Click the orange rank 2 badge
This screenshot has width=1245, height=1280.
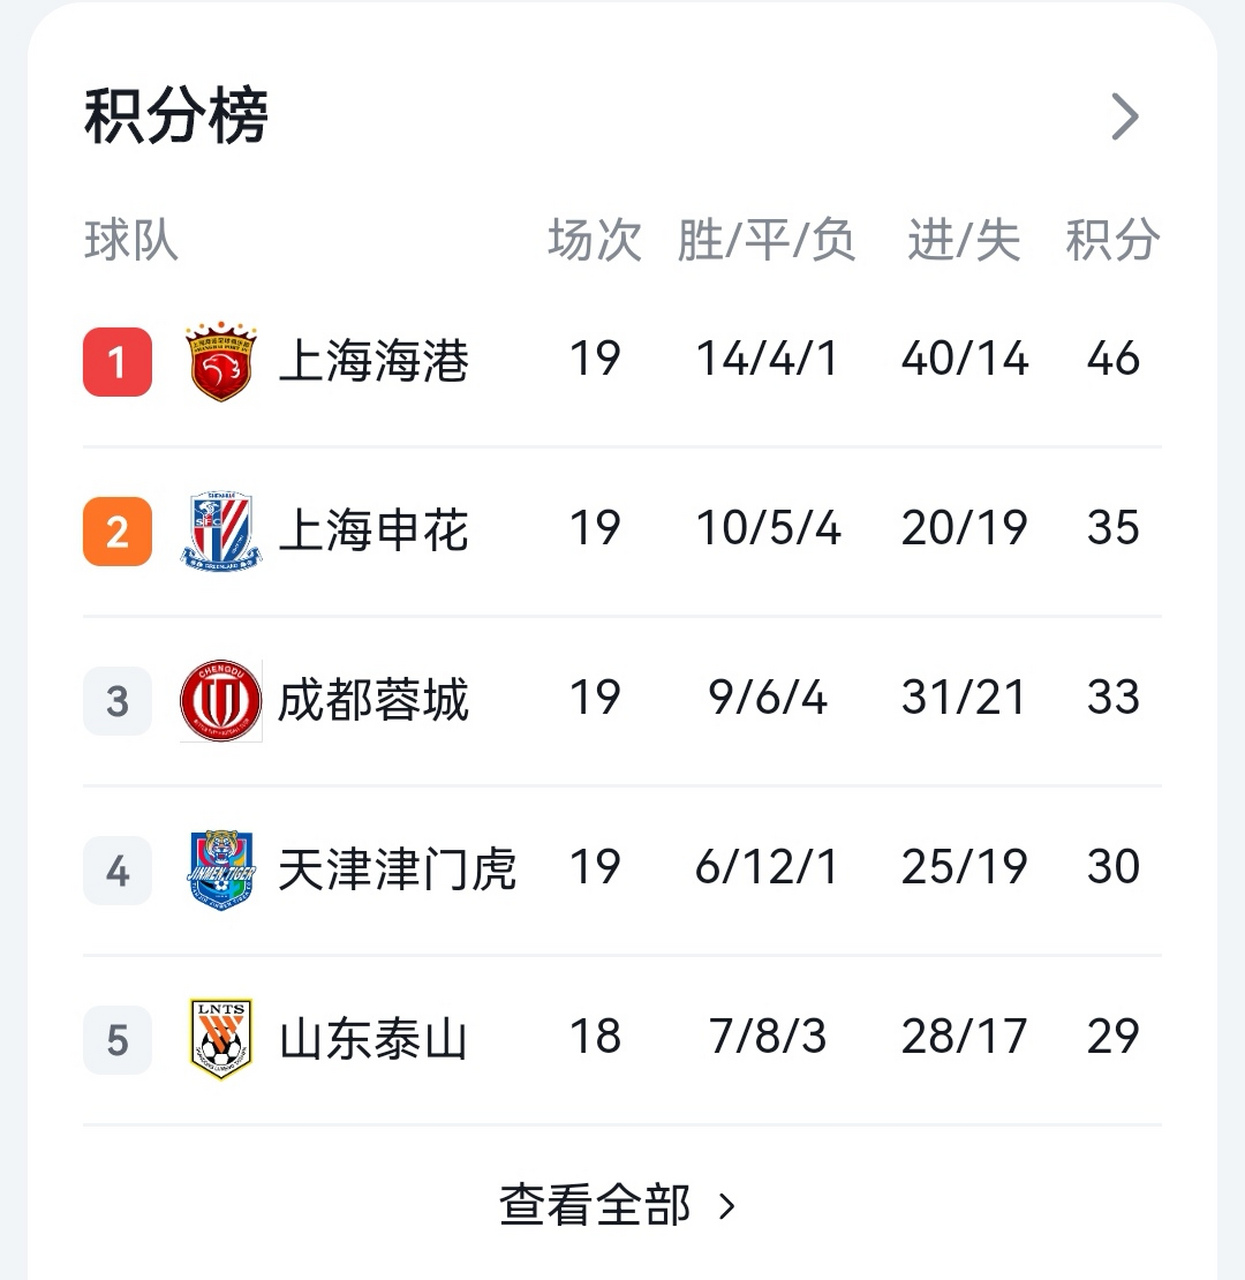click(117, 531)
